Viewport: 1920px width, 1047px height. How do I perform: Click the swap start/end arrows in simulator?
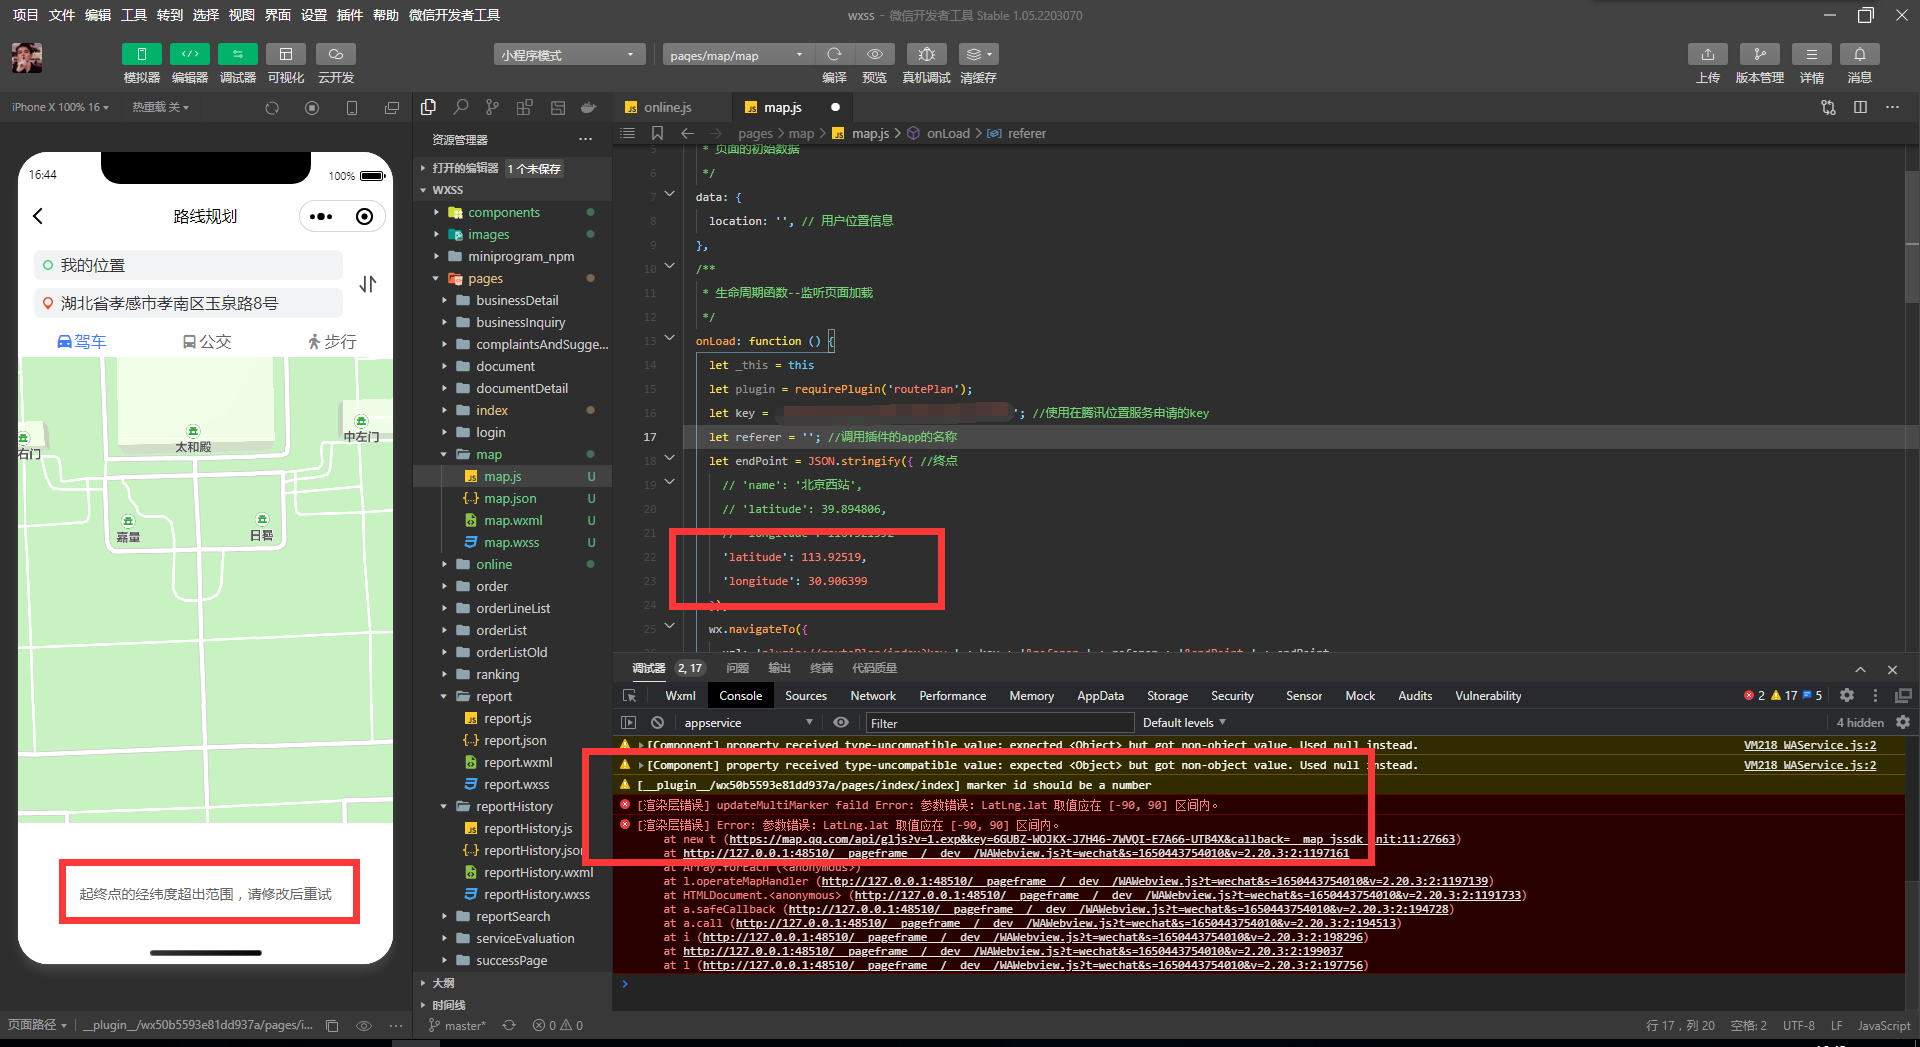(x=368, y=284)
